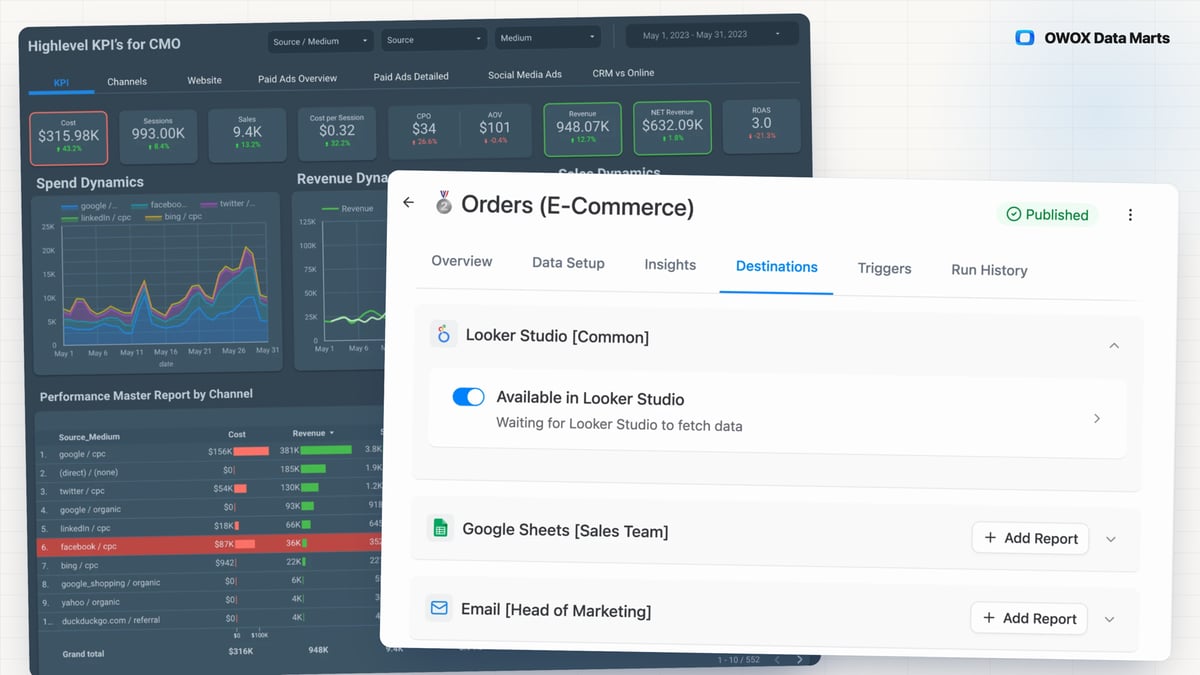This screenshot has height=675, width=1200.
Task: Open the Website tab in dashboard
Action: 204,80
